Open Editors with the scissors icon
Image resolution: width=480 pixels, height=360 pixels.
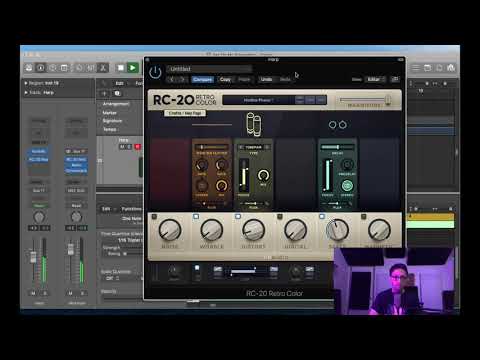tap(103, 68)
